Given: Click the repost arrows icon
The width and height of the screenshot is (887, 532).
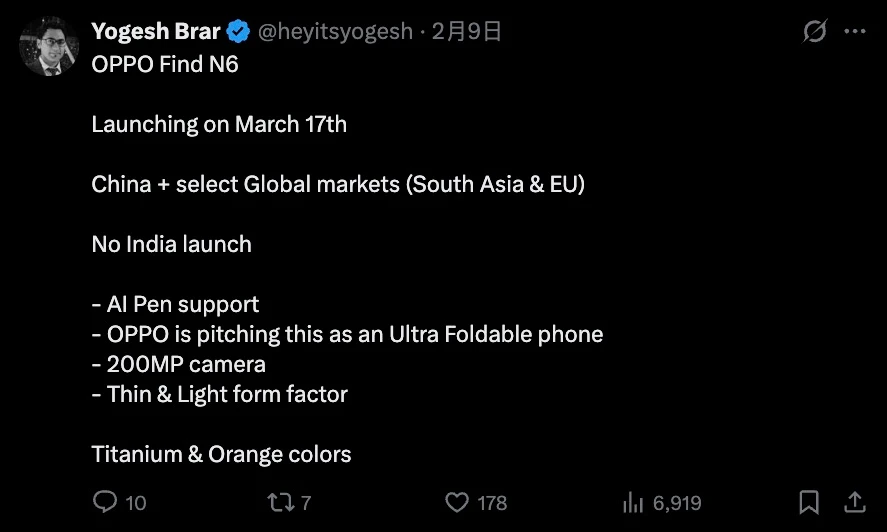Looking at the screenshot, I should 281,502.
